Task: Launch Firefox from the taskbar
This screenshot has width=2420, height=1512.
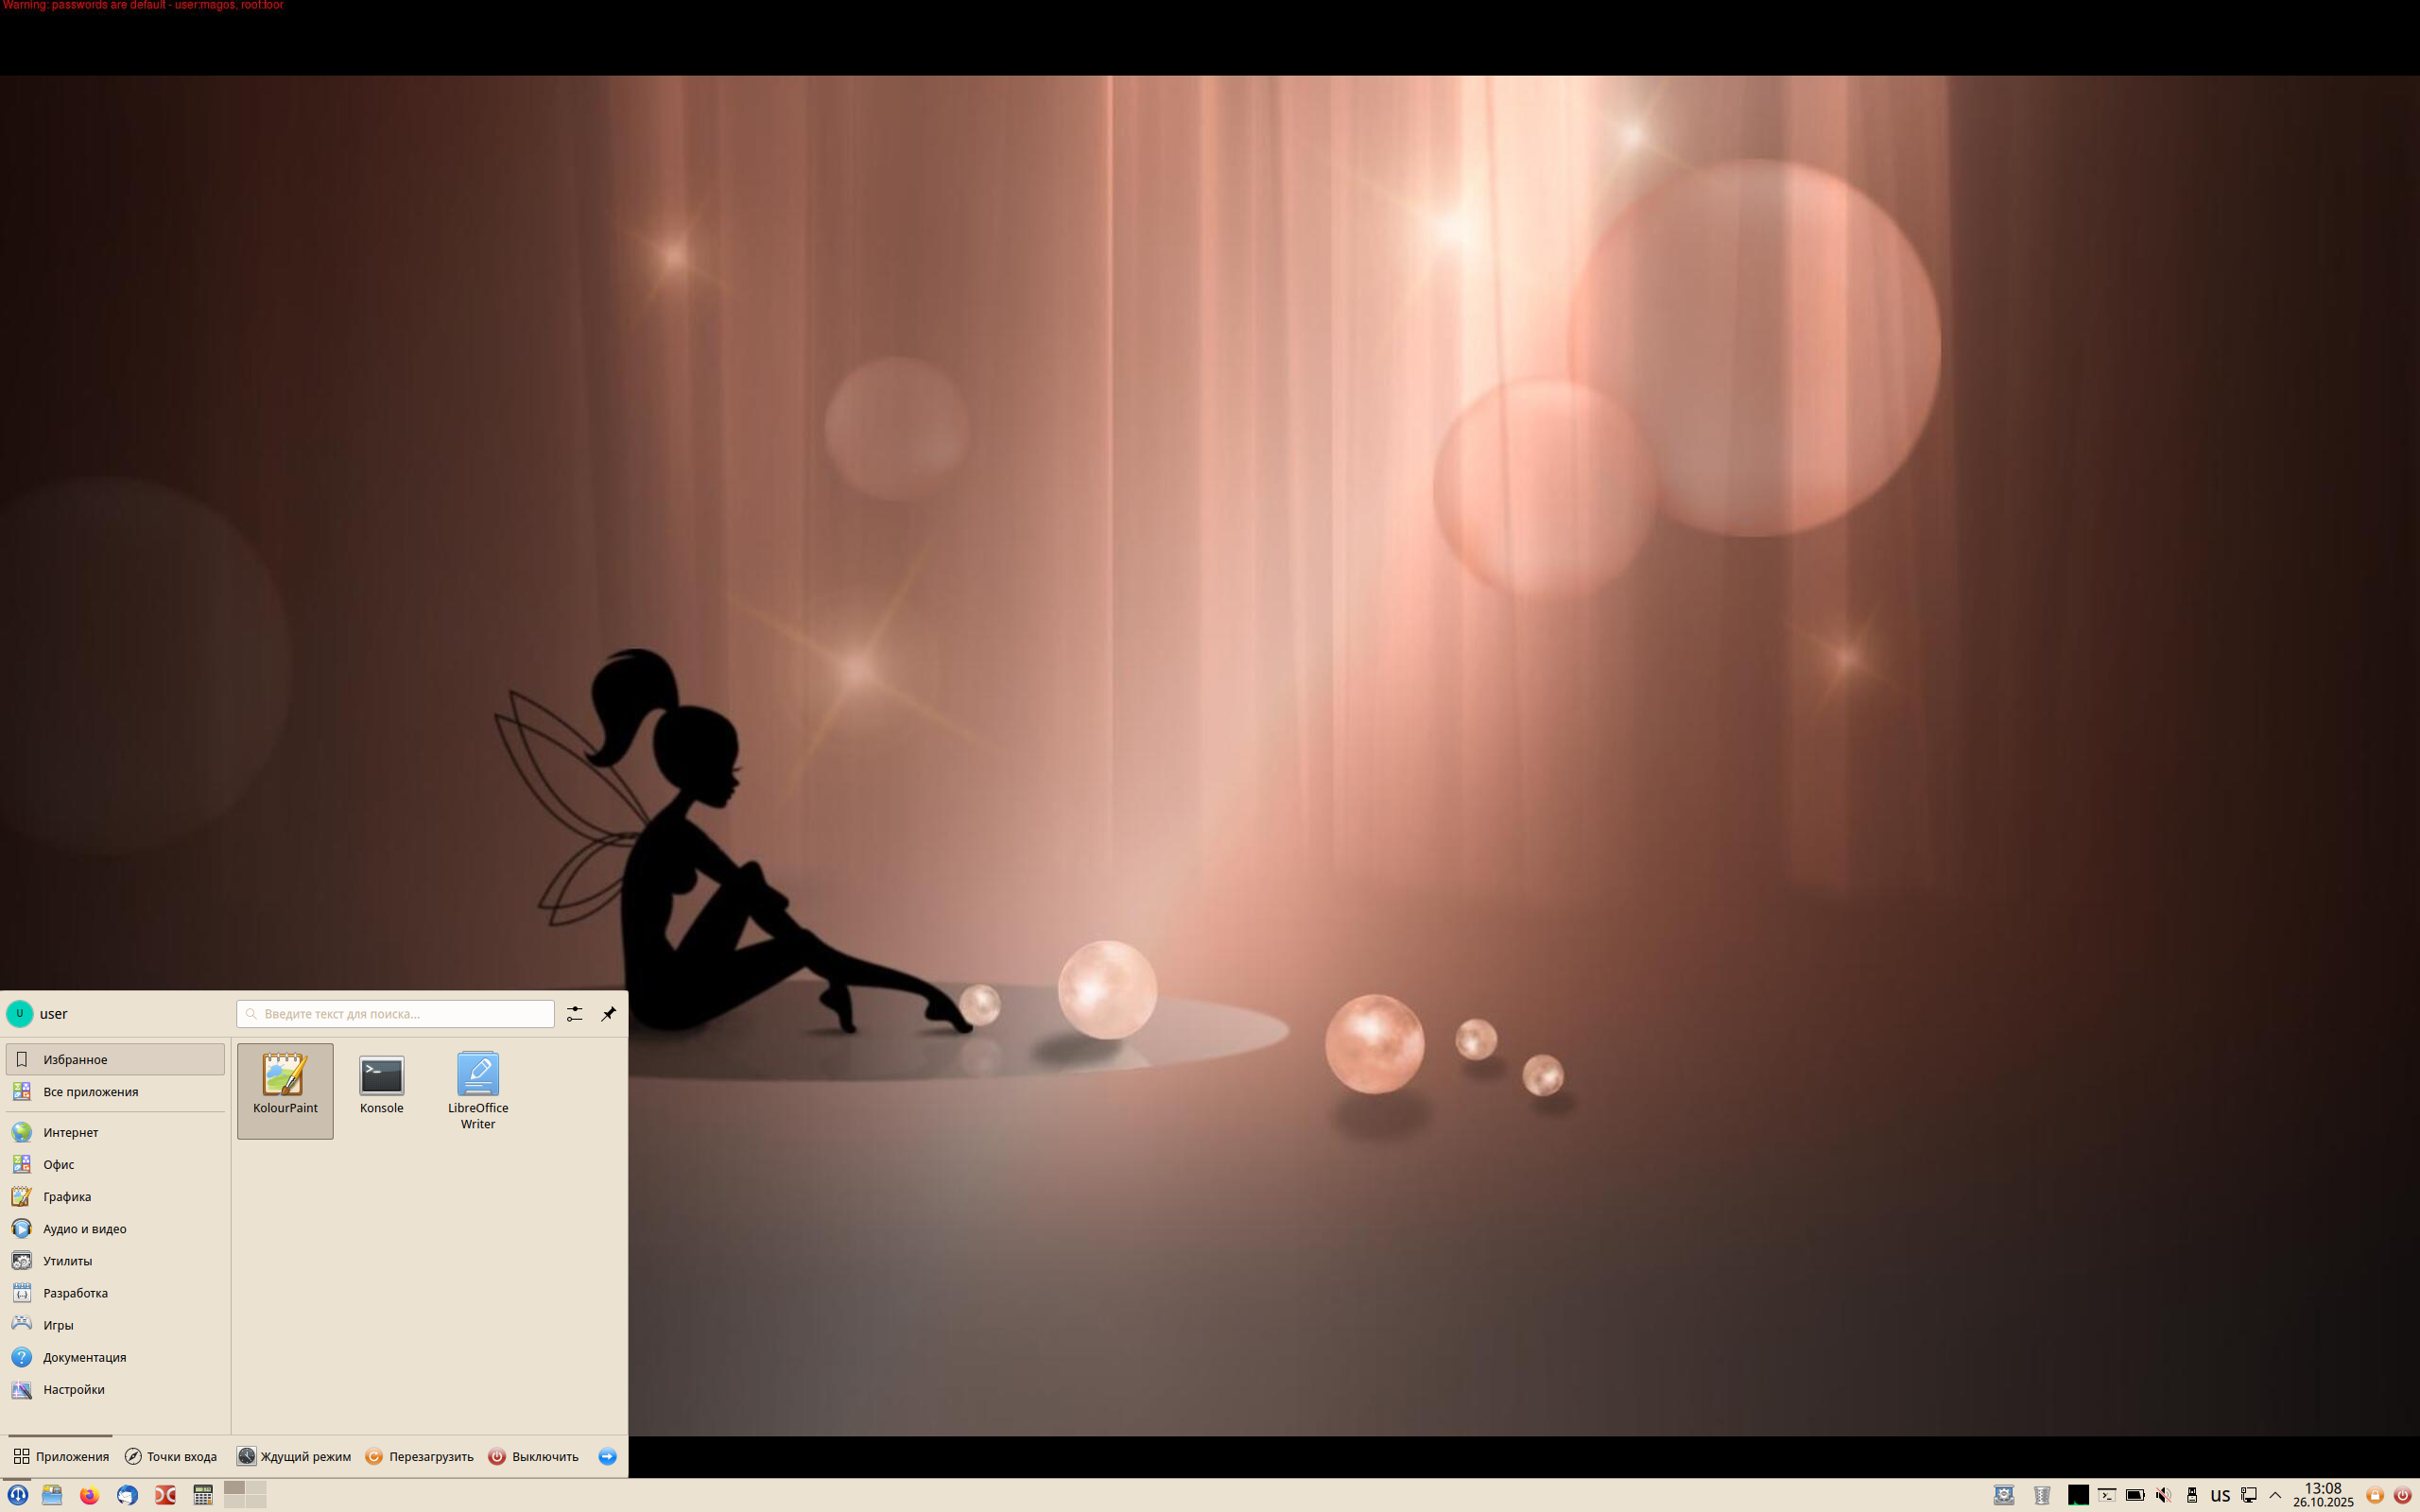Action: coord(90,1495)
